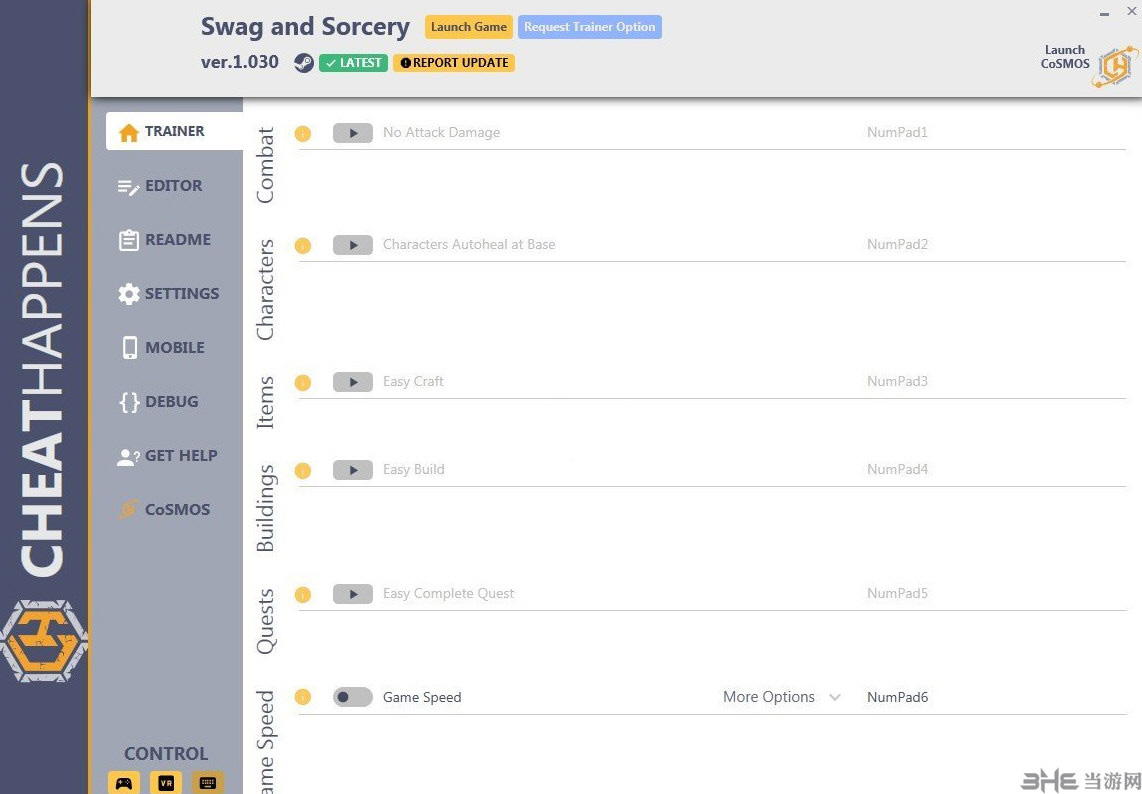Image resolution: width=1142 pixels, height=794 pixels.
Task: Click the Launch Game button
Action: click(469, 27)
